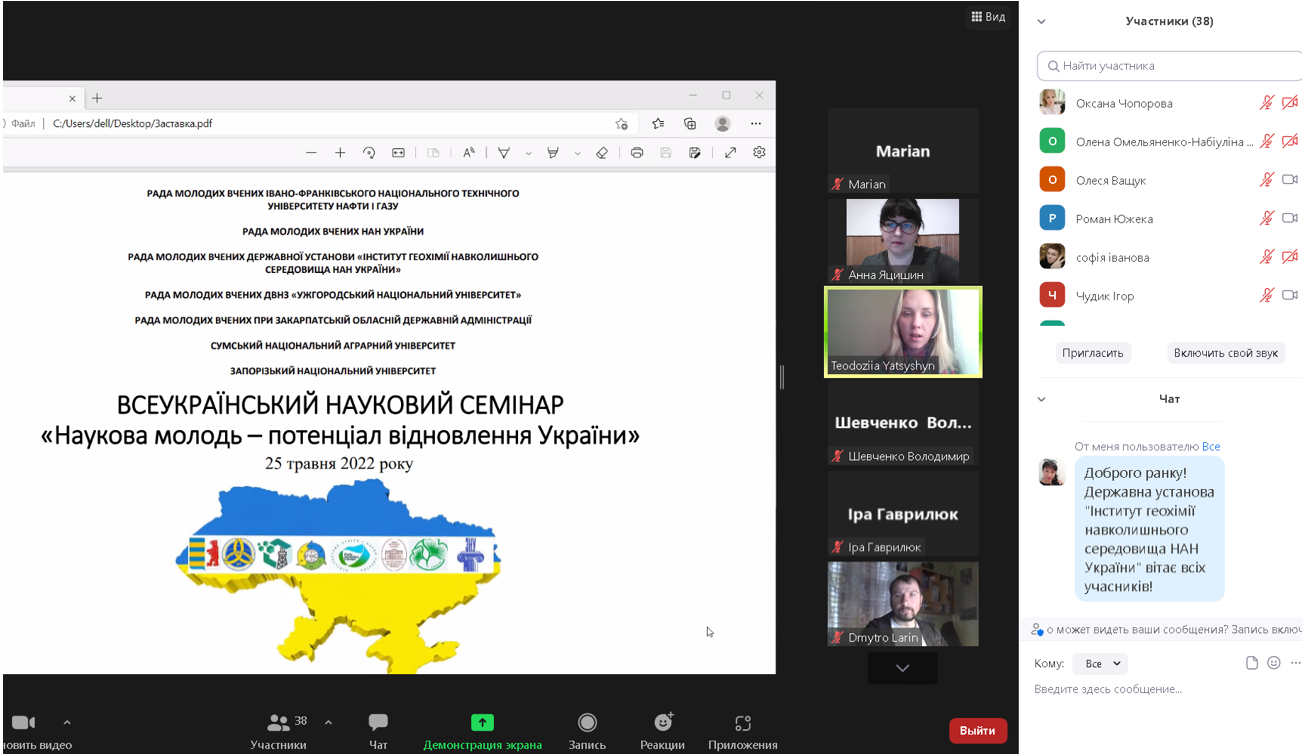This screenshot has width=1305, height=754.
Task: Open the chat more options ellipsis
Action: [1296, 663]
